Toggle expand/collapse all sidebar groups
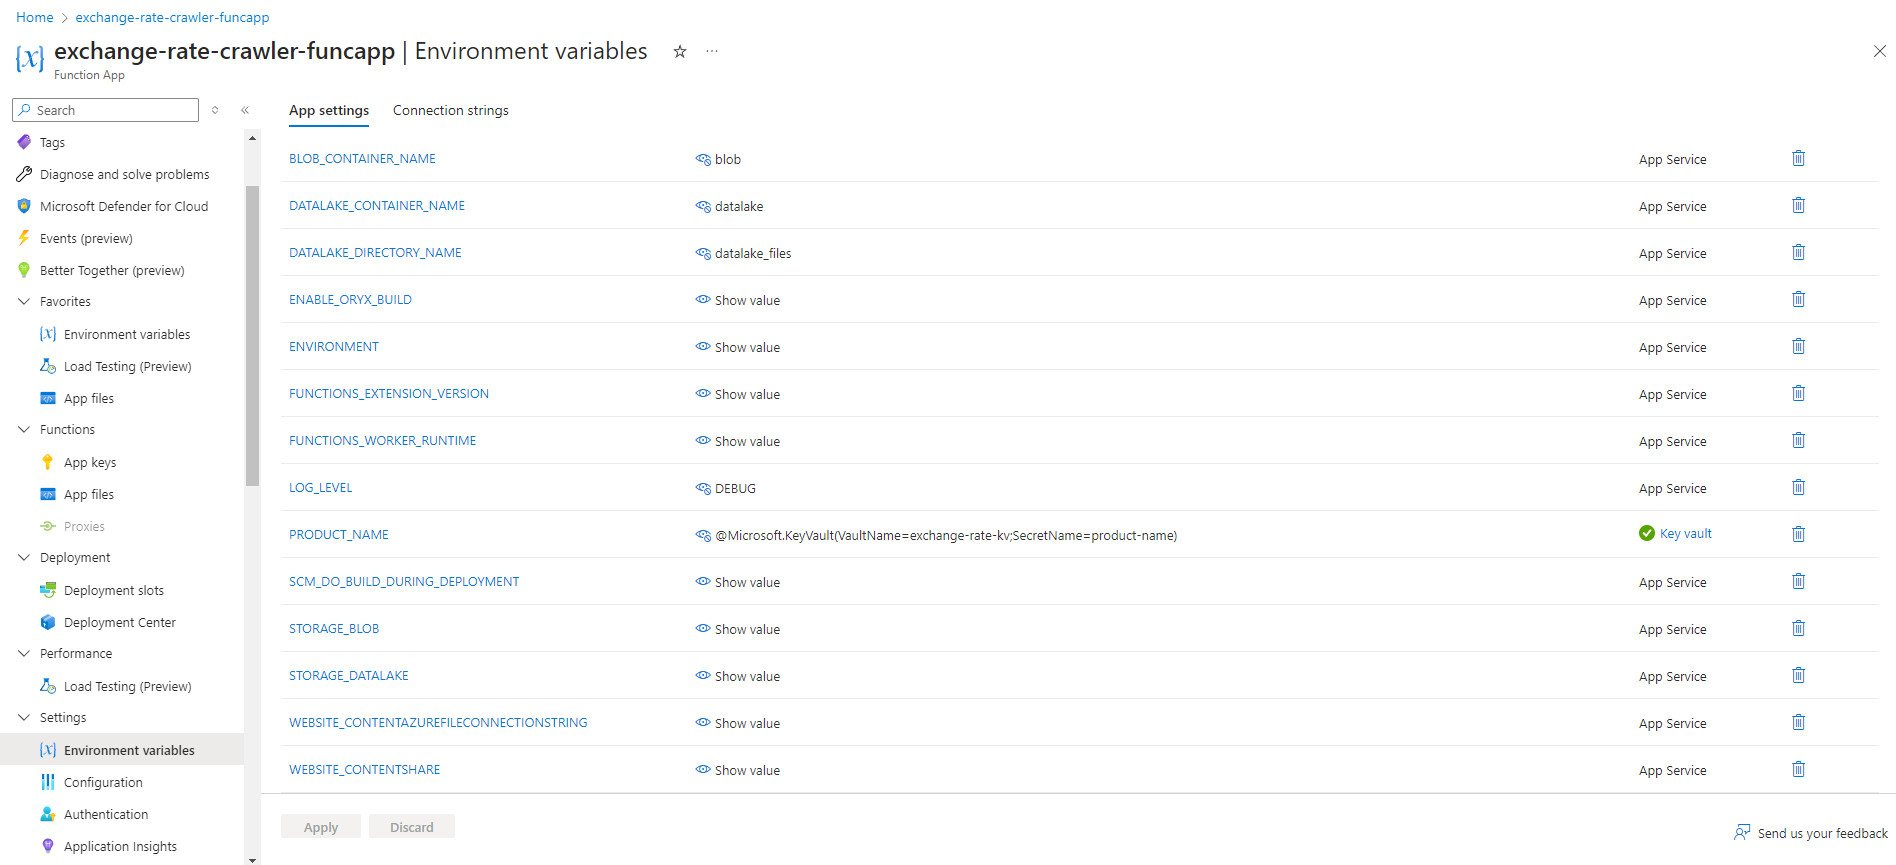Screen dimensions: 1896x865 coord(215,110)
